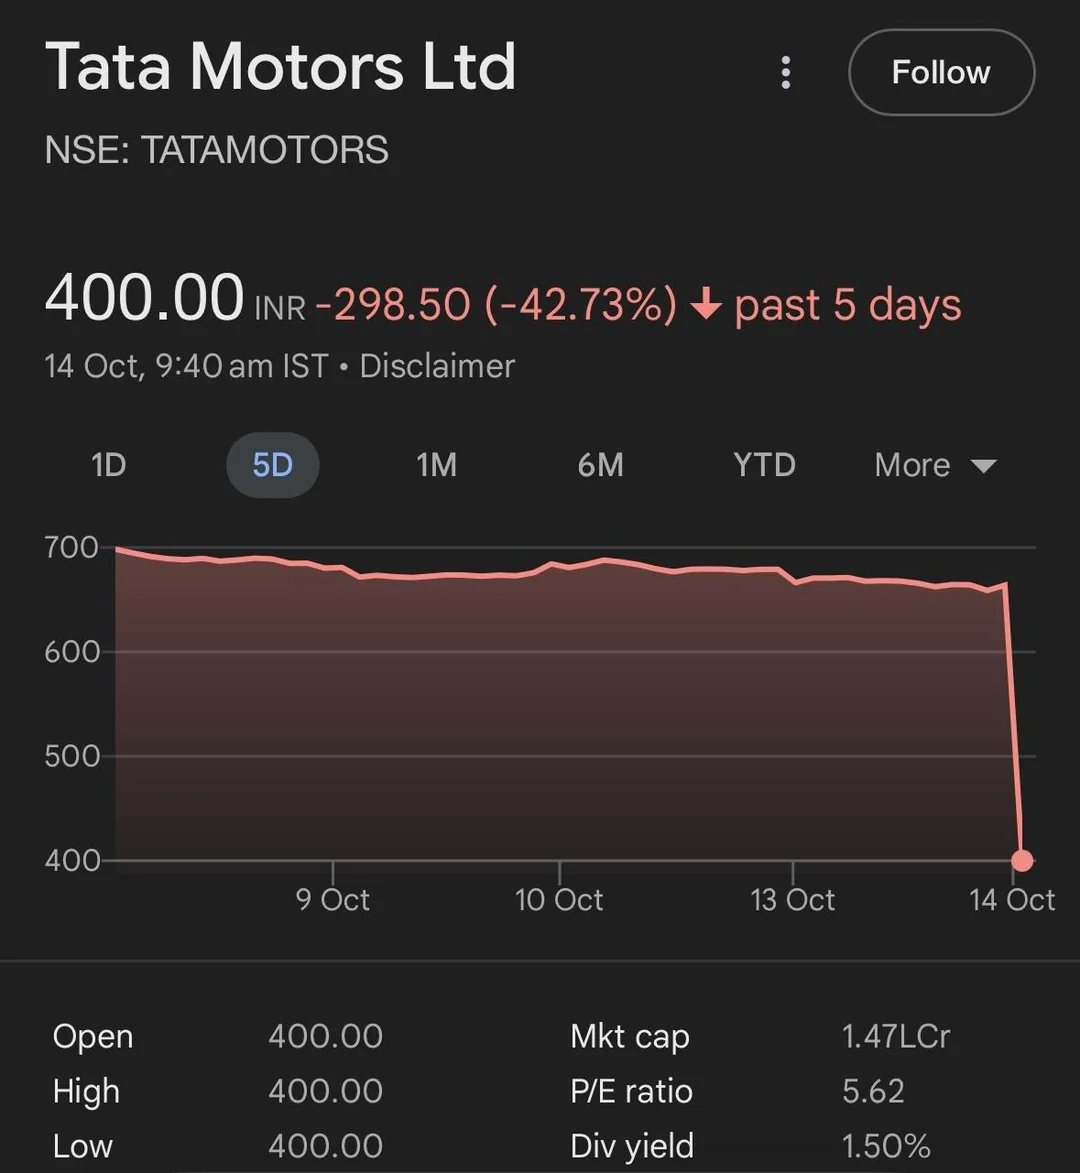This screenshot has width=1080, height=1173.
Task: Click the 400.00 INR current price
Action: point(145,299)
